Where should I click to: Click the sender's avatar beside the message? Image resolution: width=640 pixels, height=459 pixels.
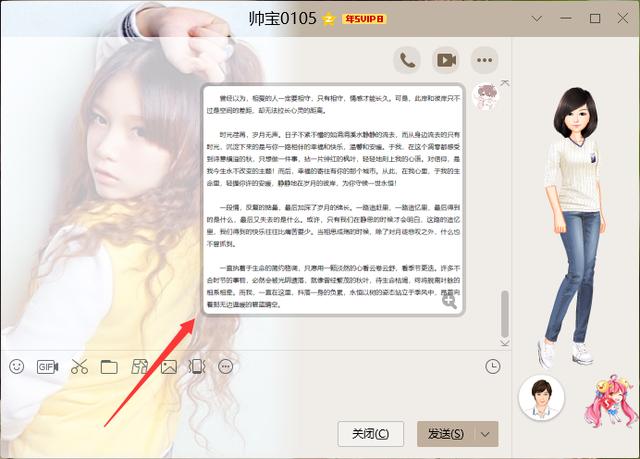pyautogui.click(x=485, y=97)
